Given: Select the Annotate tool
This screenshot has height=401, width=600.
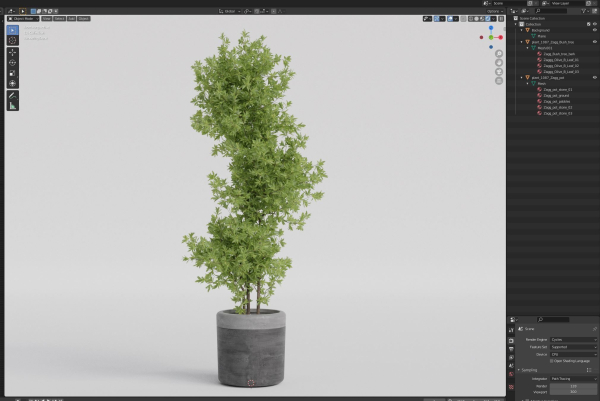Looking at the screenshot, I should [13, 96].
